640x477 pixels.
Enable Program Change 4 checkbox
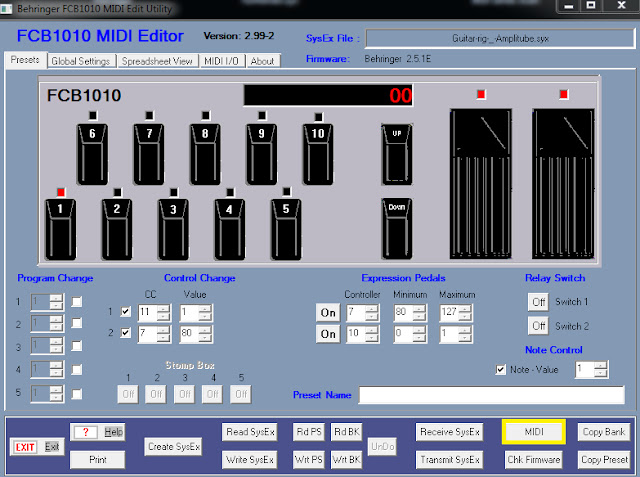[76, 370]
